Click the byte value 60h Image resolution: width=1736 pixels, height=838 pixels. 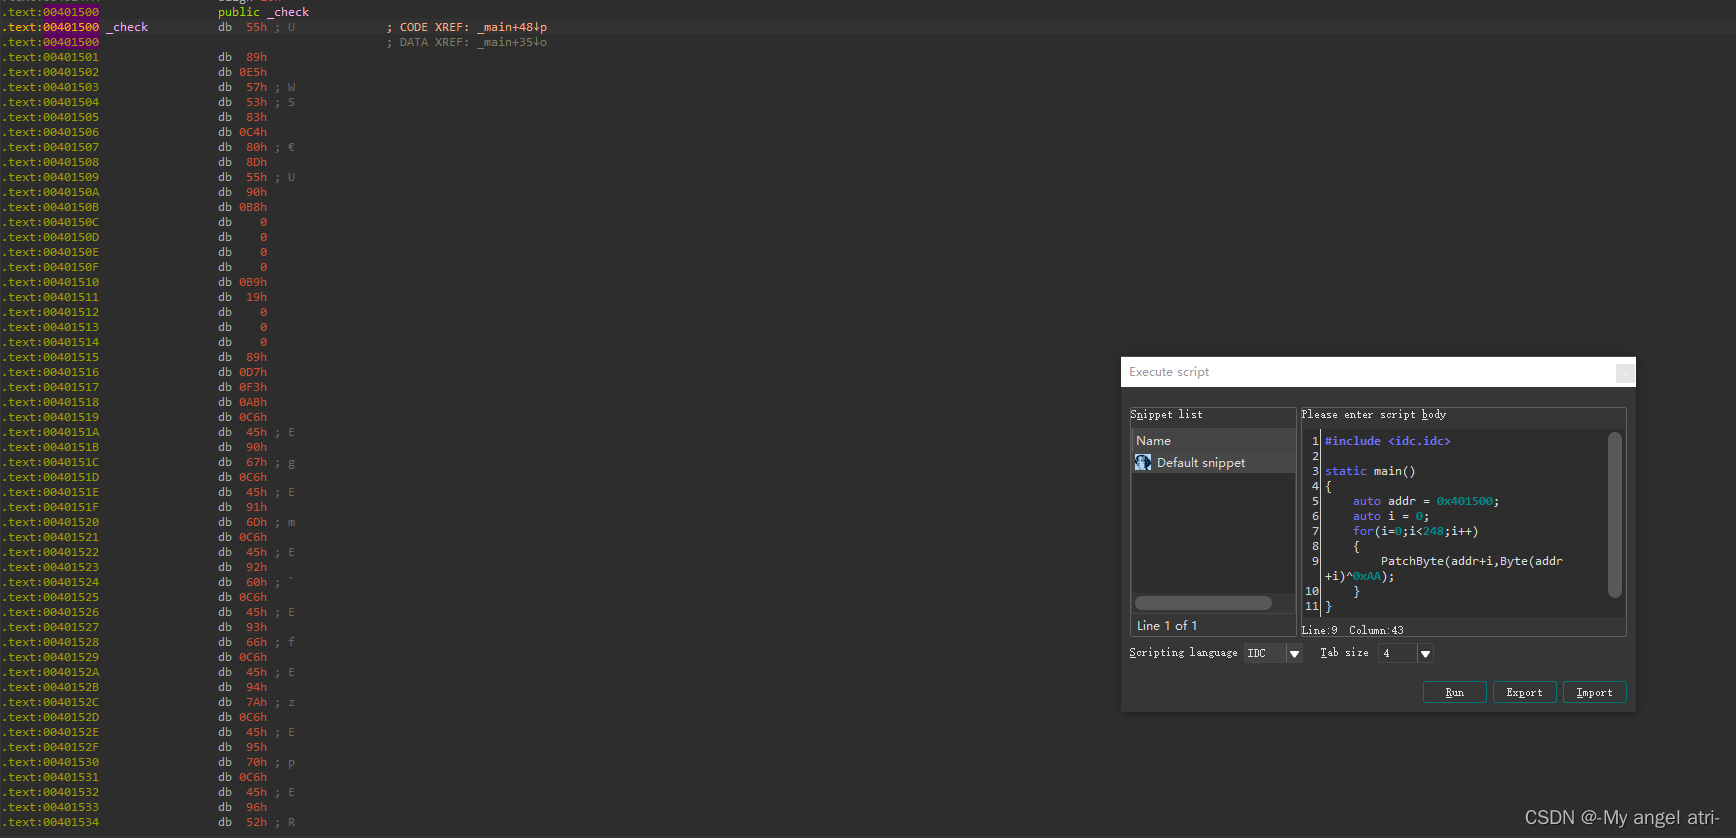tap(257, 582)
